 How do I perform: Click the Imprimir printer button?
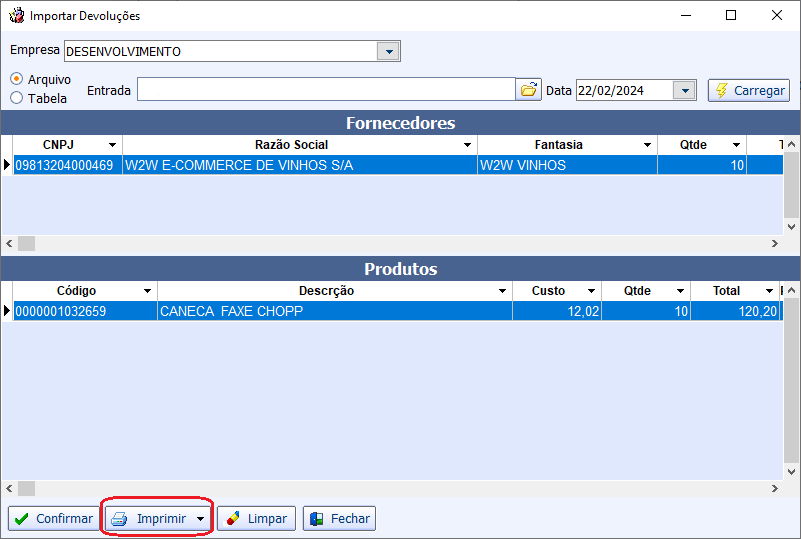[148, 518]
